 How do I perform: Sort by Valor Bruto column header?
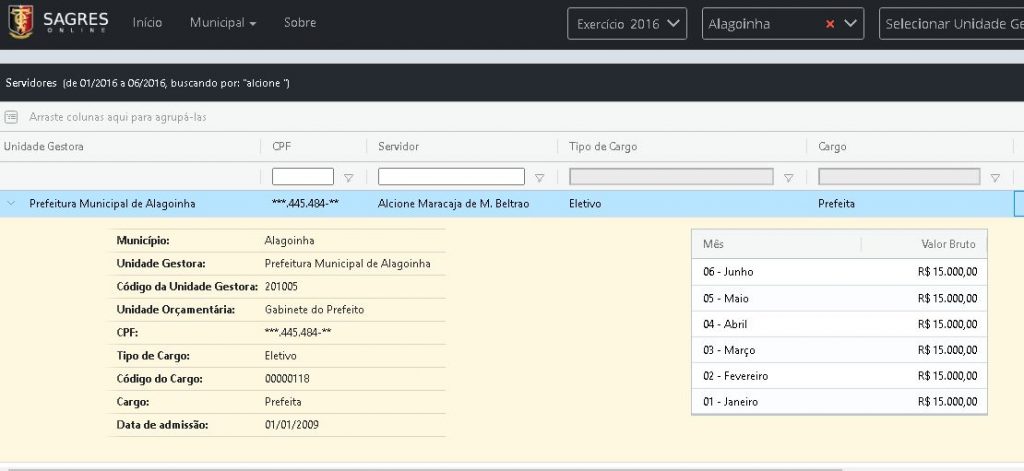coord(946,244)
